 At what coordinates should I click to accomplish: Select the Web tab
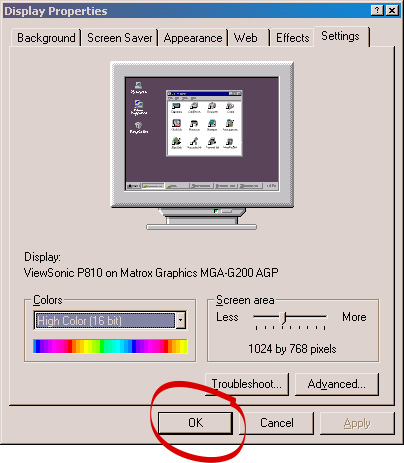click(x=246, y=38)
